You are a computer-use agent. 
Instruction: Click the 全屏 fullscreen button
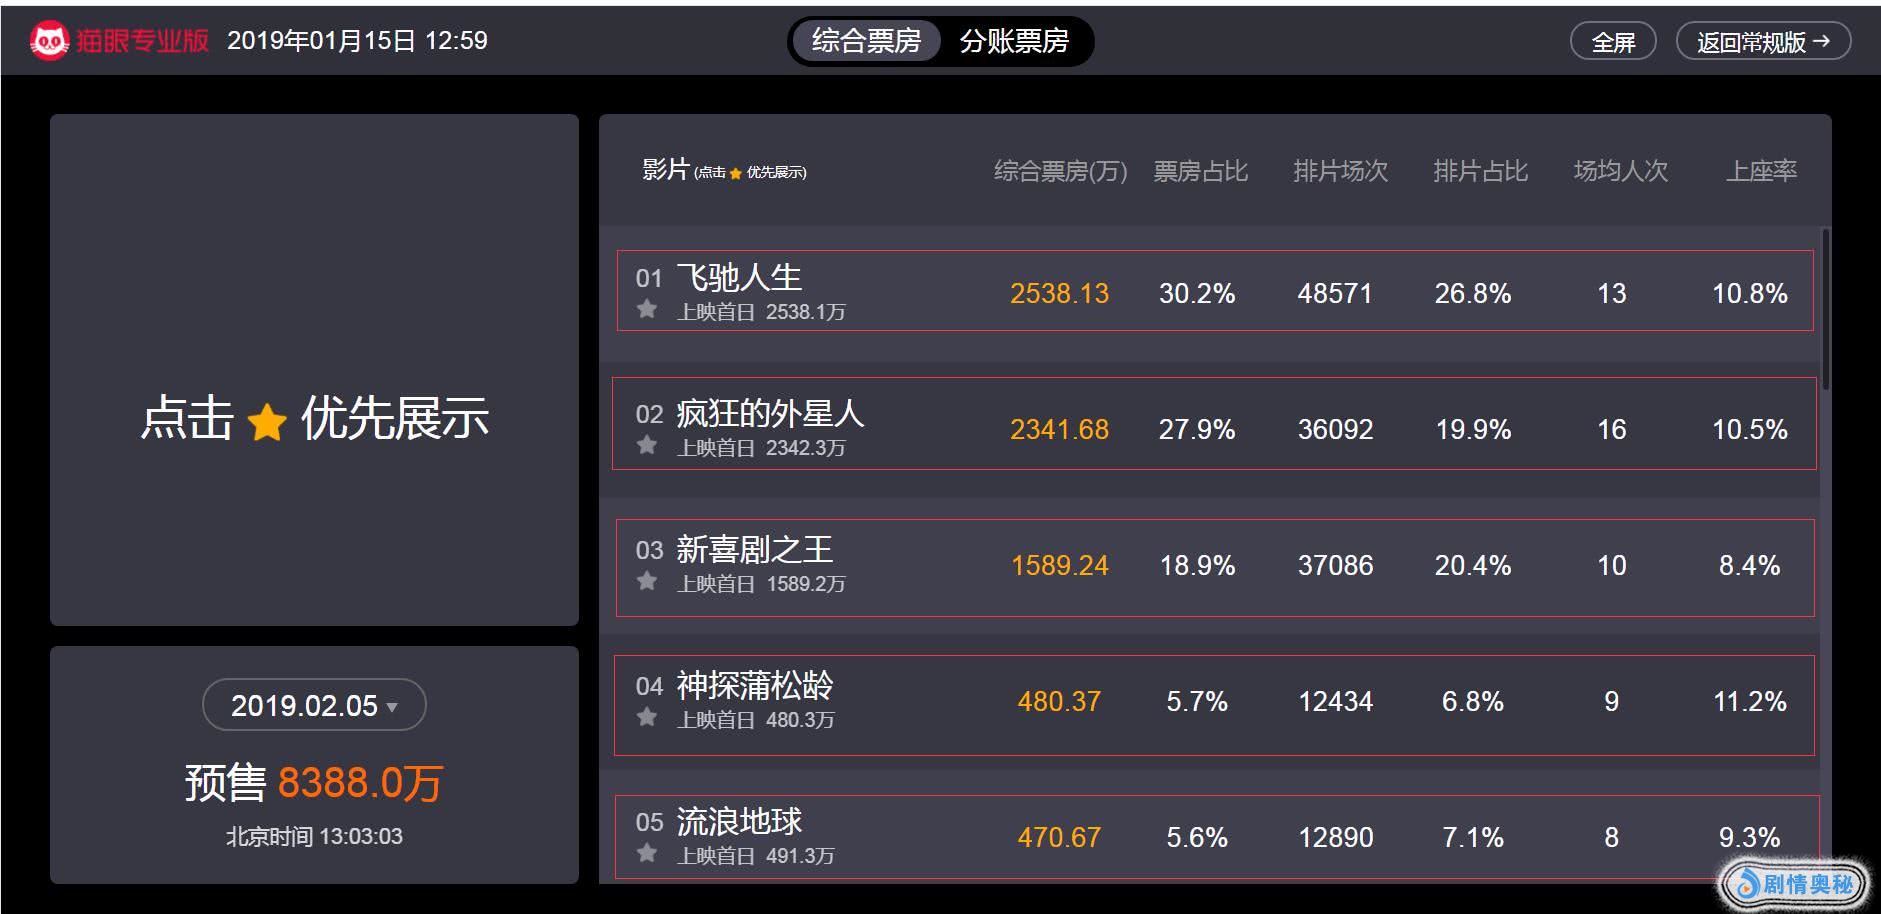1613,42
